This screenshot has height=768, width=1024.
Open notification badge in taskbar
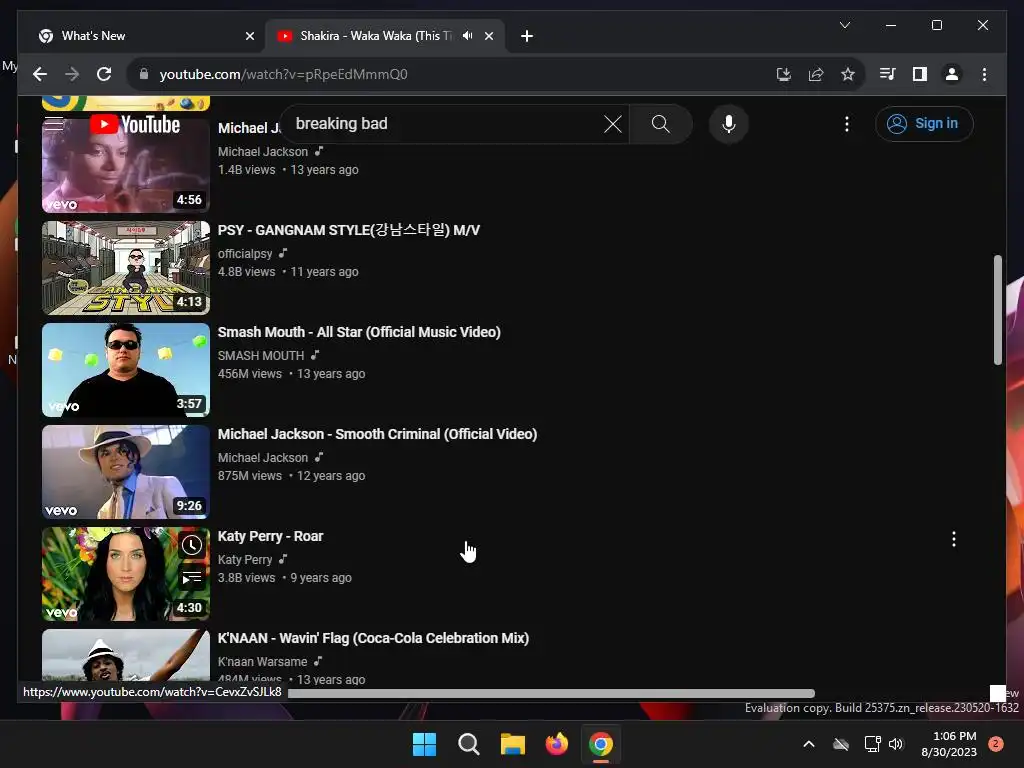click(x=996, y=744)
